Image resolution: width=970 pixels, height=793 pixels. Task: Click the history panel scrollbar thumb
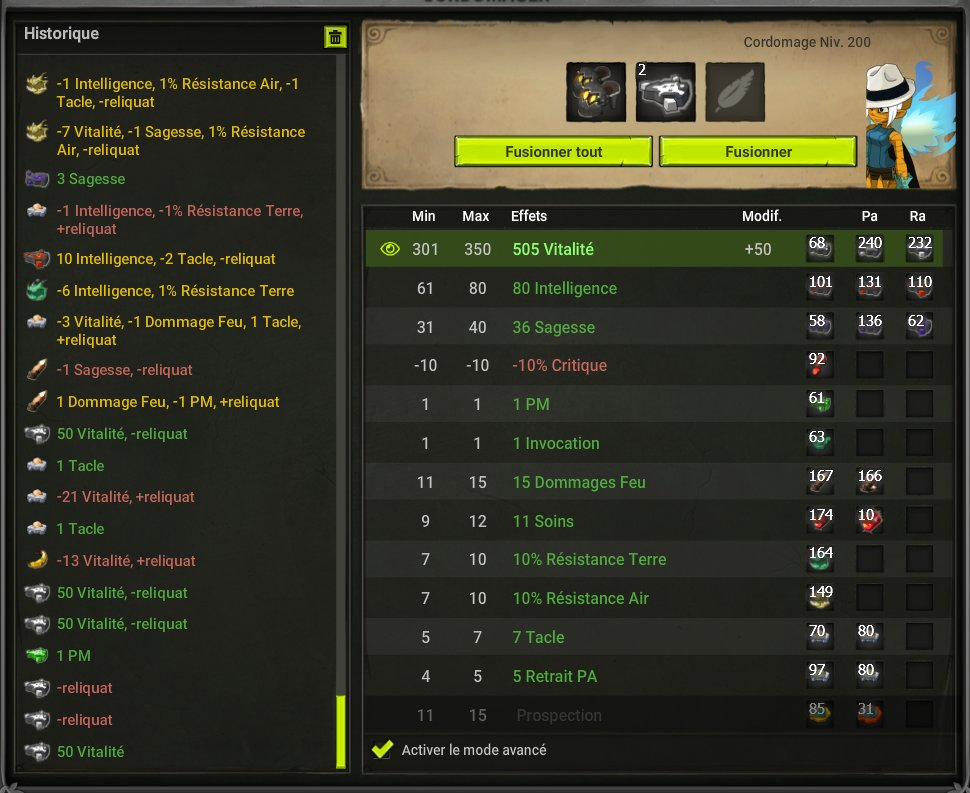coord(340,732)
